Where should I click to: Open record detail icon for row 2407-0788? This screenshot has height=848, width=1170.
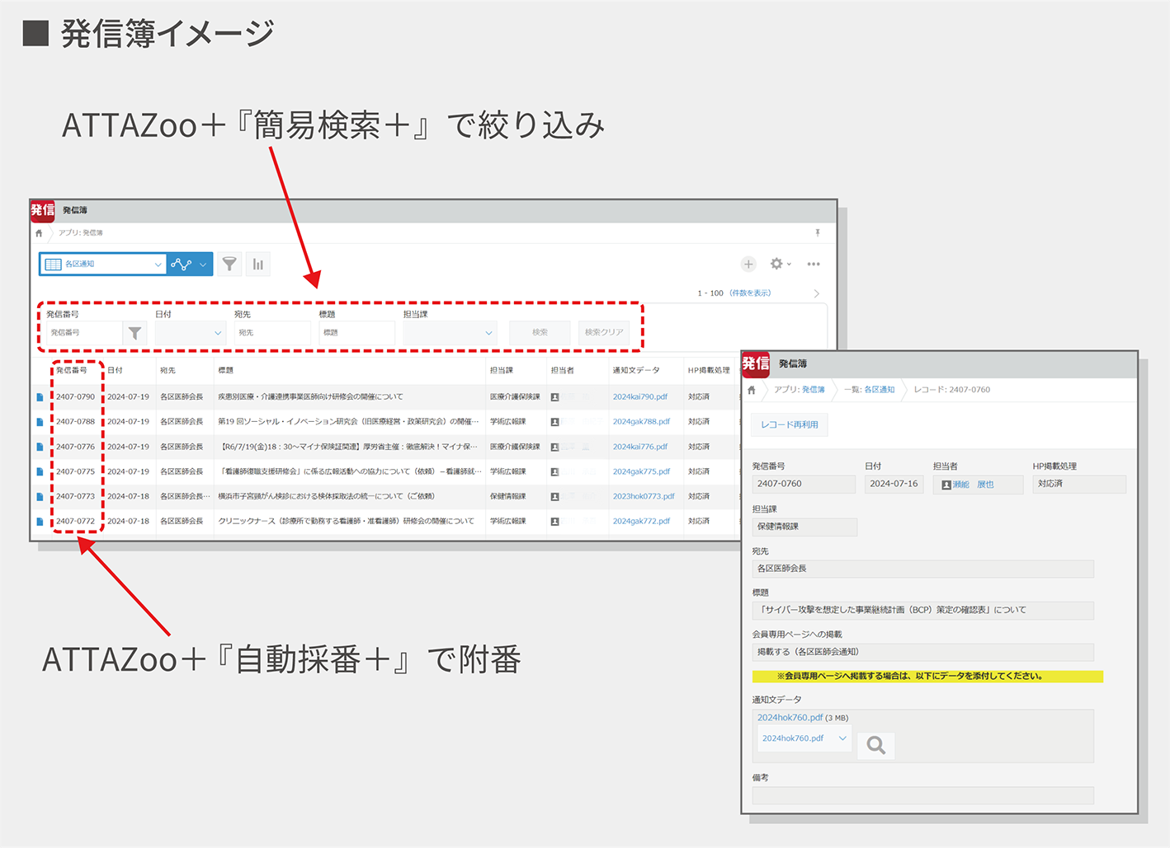[x=40, y=422]
